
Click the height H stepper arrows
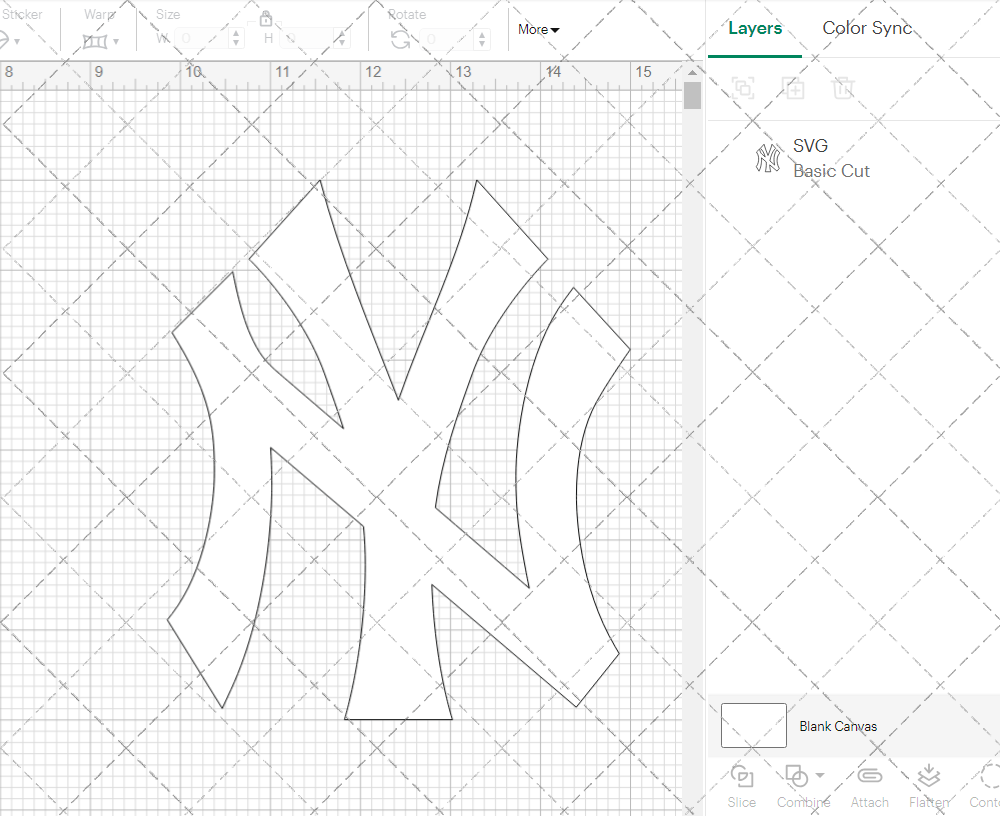pyautogui.click(x=342, y=39)
